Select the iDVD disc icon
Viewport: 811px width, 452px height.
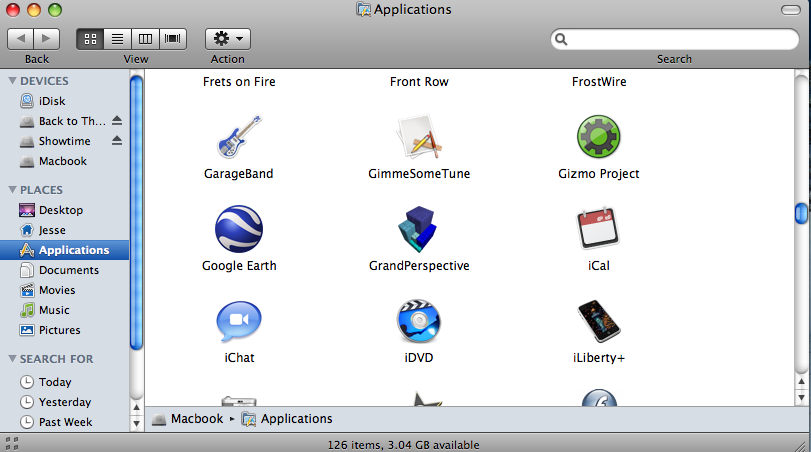[x=418, y=321]
